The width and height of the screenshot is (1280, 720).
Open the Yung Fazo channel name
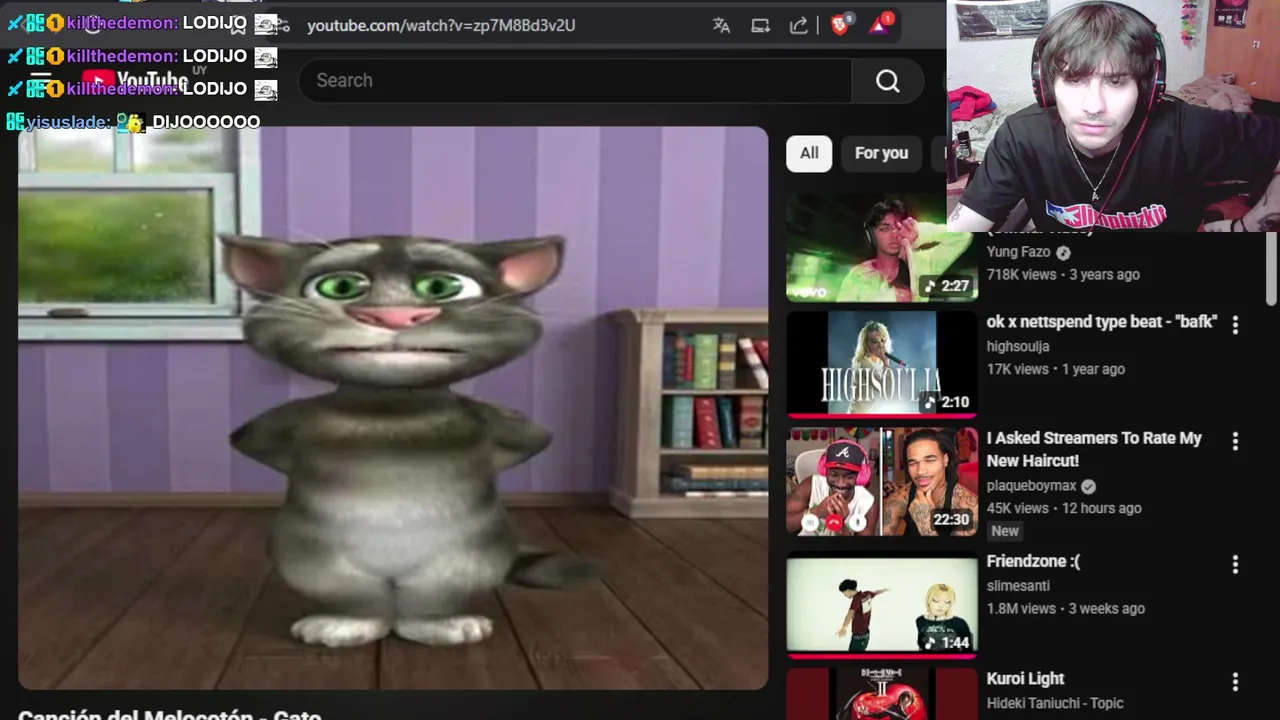1018,253
